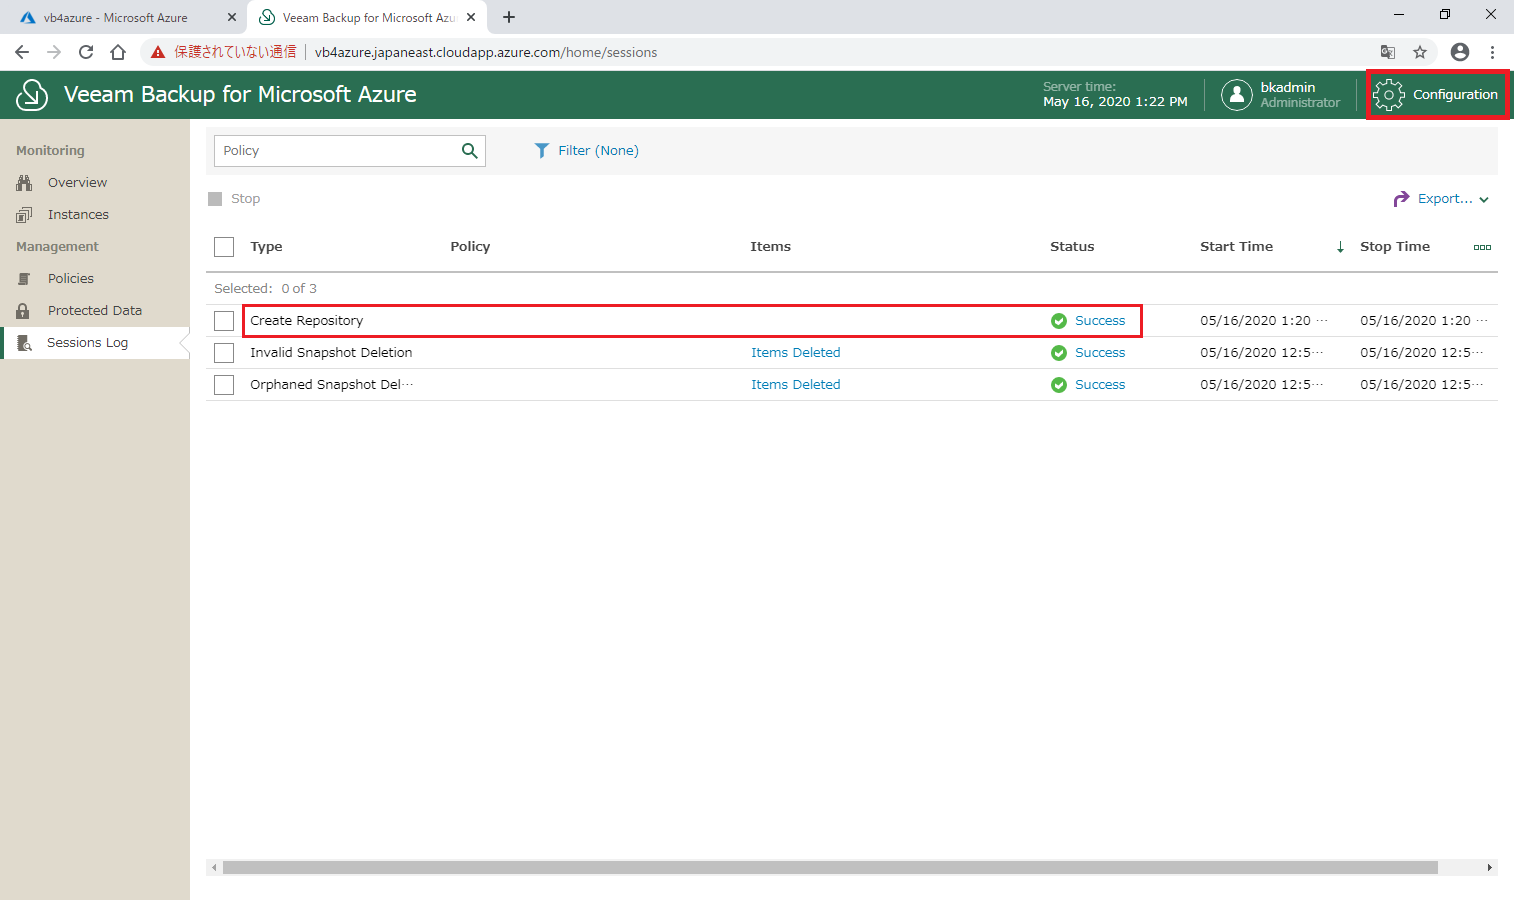Click the Export arrow icon
The height and width of the screenshot is (900, 1514).
pyautogui.click(x=1401, y=199)
